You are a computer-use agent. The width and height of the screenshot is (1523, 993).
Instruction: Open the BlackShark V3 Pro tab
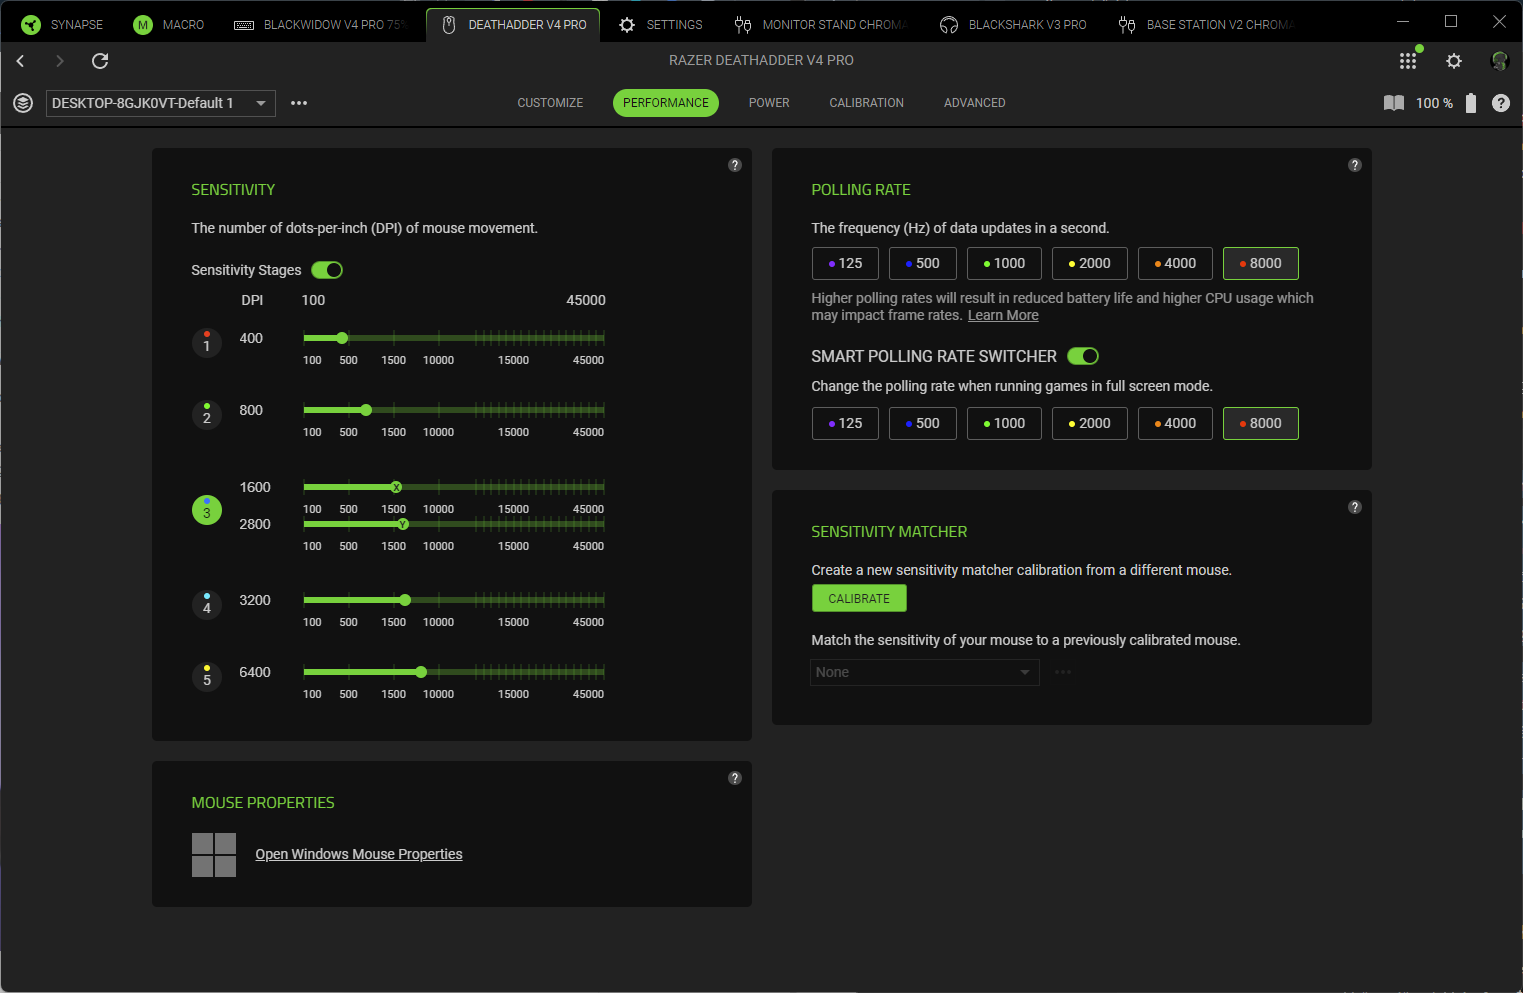[x=1013, y=25]
